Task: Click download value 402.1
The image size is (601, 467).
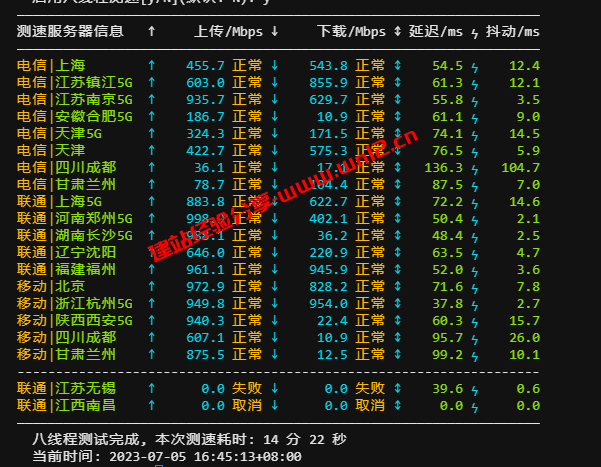Action: (328, 219)
